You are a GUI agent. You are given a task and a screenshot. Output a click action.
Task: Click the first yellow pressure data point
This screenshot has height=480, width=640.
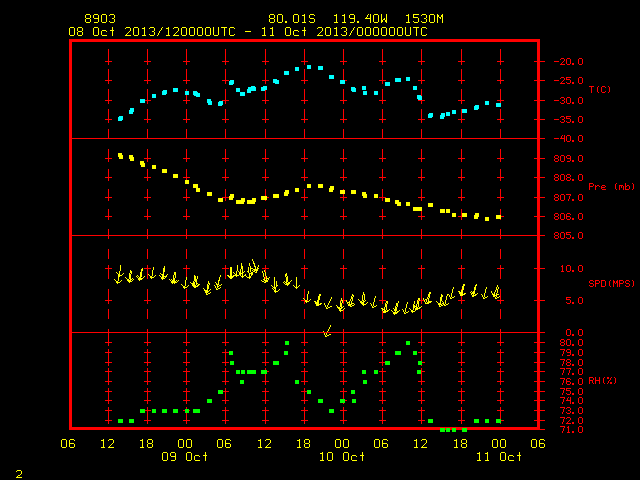[x=120, y=156]
